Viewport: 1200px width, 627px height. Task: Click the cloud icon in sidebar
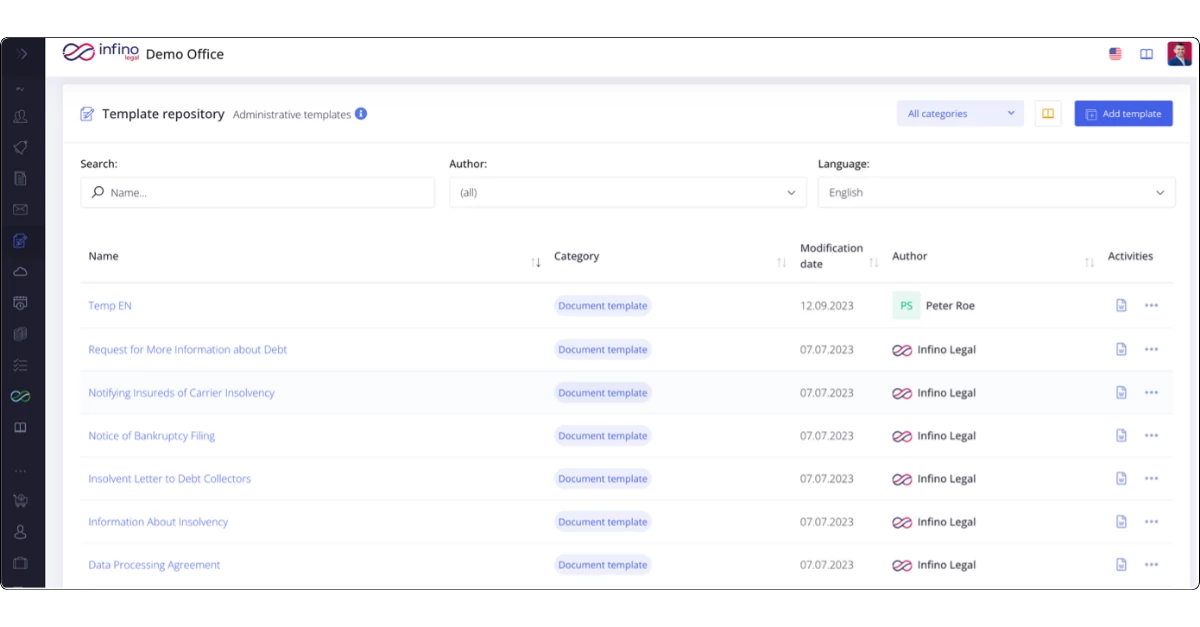click(x=20, y=272)
